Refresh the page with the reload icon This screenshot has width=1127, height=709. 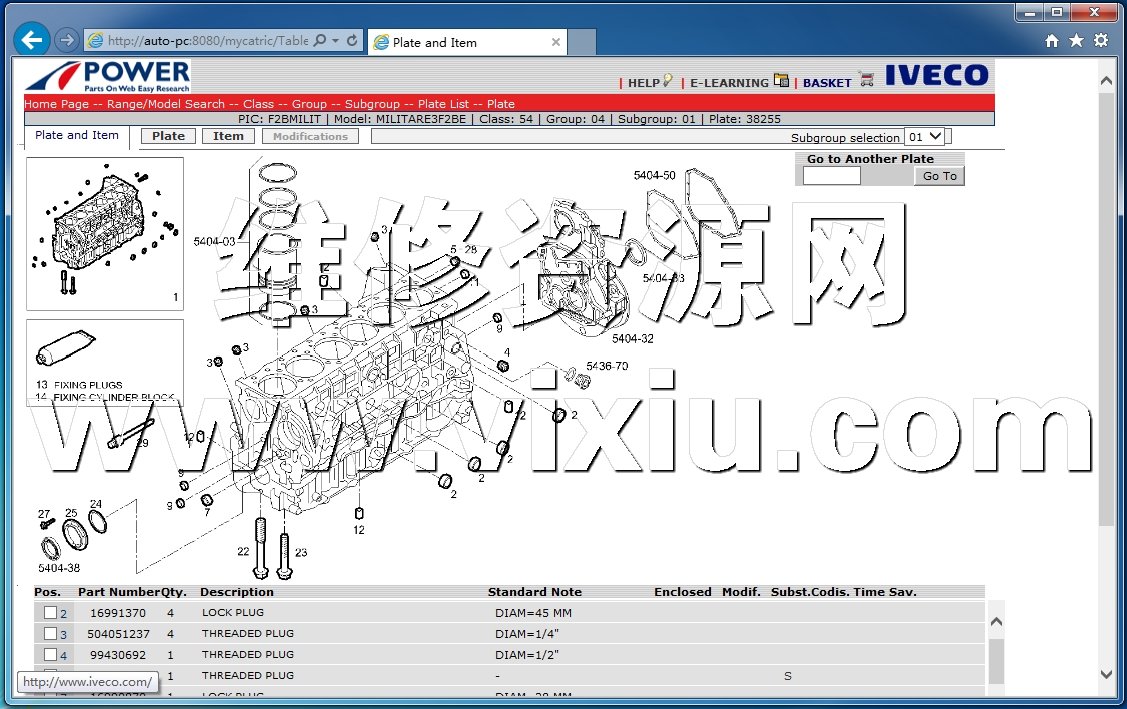click(x=352, y=41)
